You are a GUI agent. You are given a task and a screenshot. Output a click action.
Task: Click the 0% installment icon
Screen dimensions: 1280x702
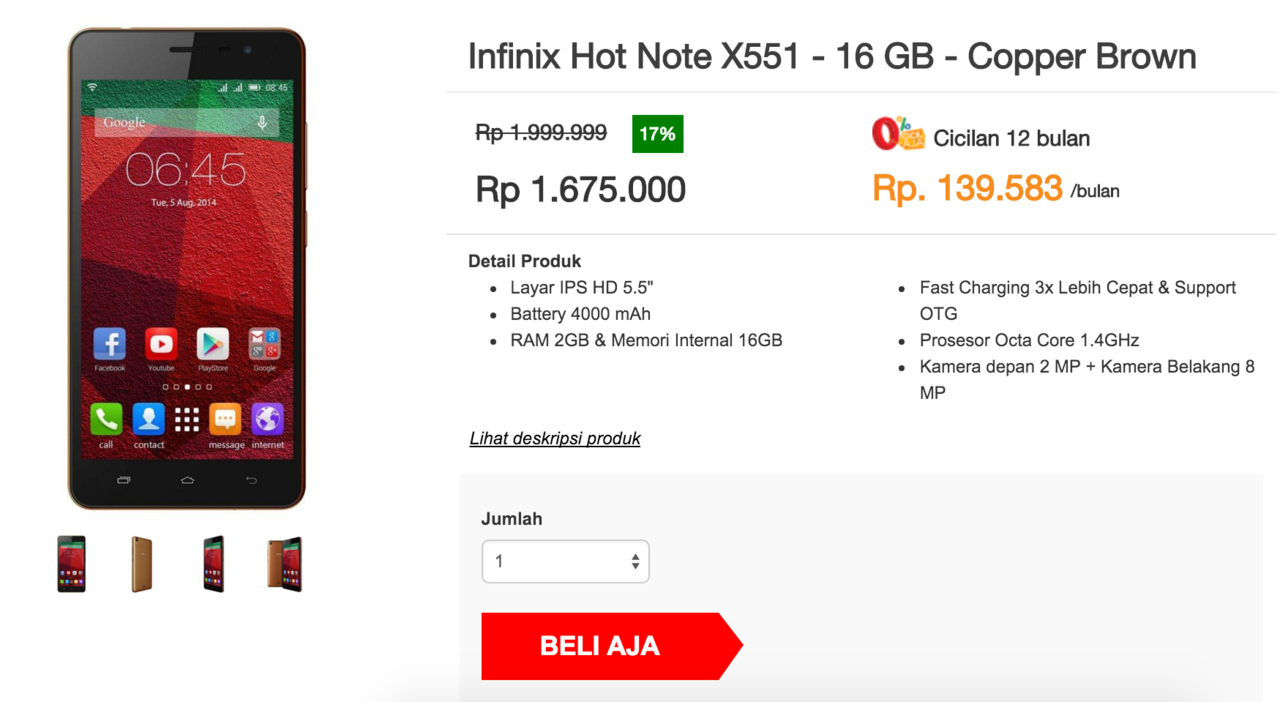click(897, 134)
